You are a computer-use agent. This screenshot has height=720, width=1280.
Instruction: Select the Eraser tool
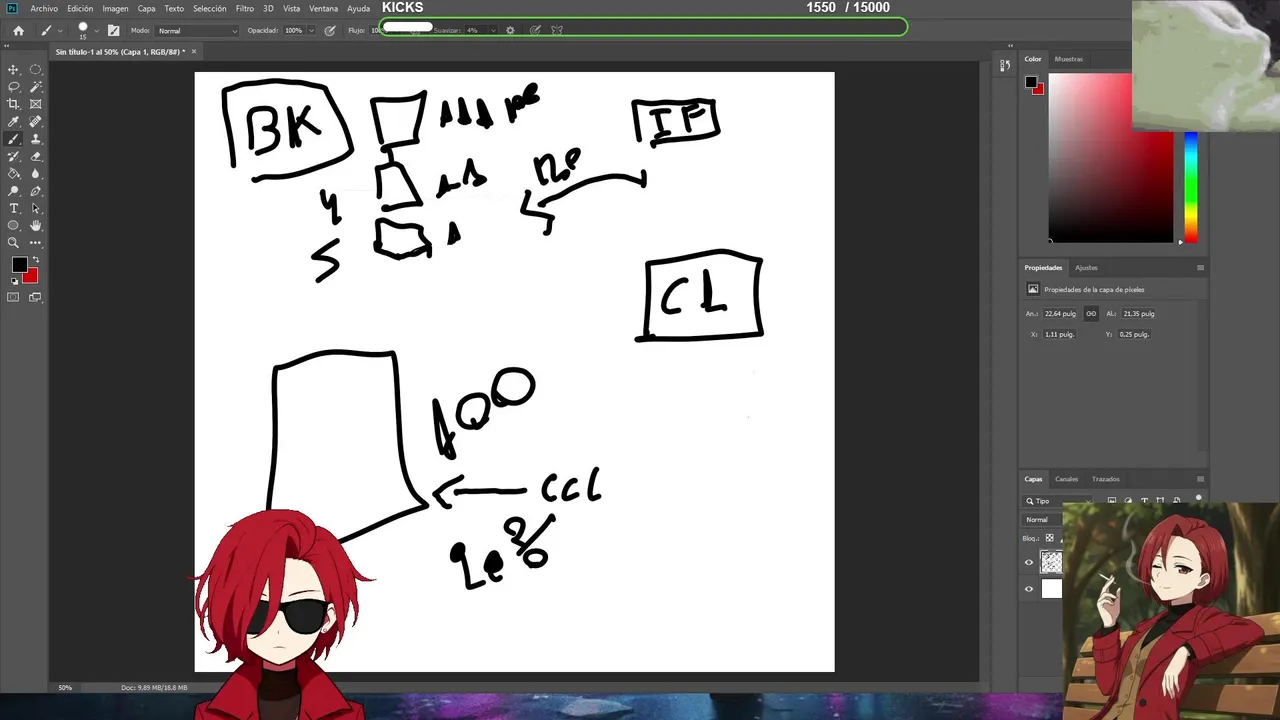[36, 156]
